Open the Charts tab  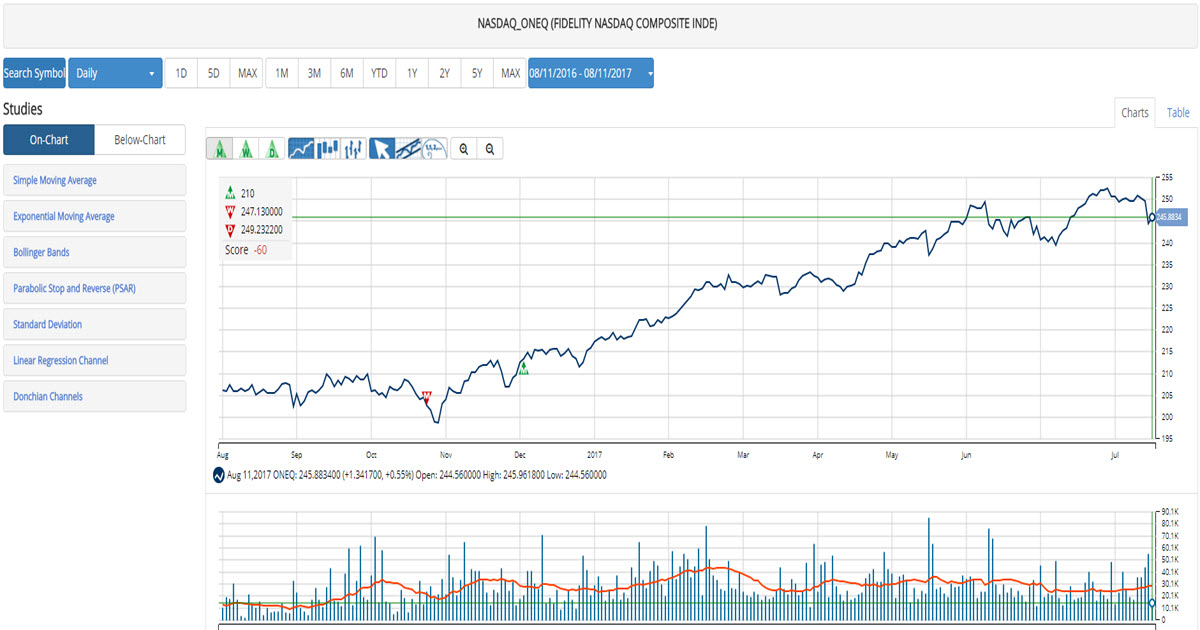pos(1135,113)
